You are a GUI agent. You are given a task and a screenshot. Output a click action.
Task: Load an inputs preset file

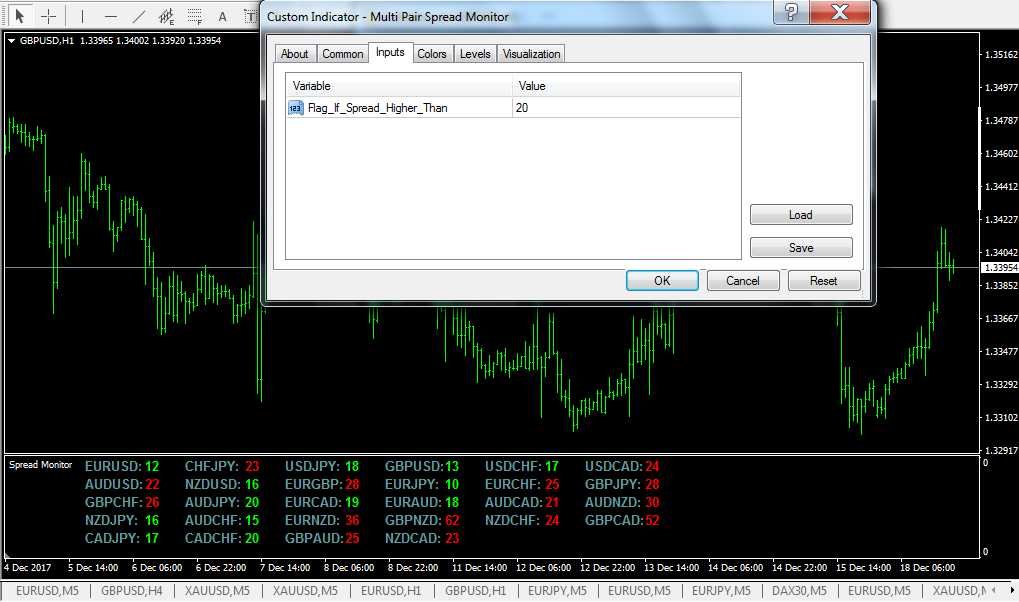pos(801,215)
